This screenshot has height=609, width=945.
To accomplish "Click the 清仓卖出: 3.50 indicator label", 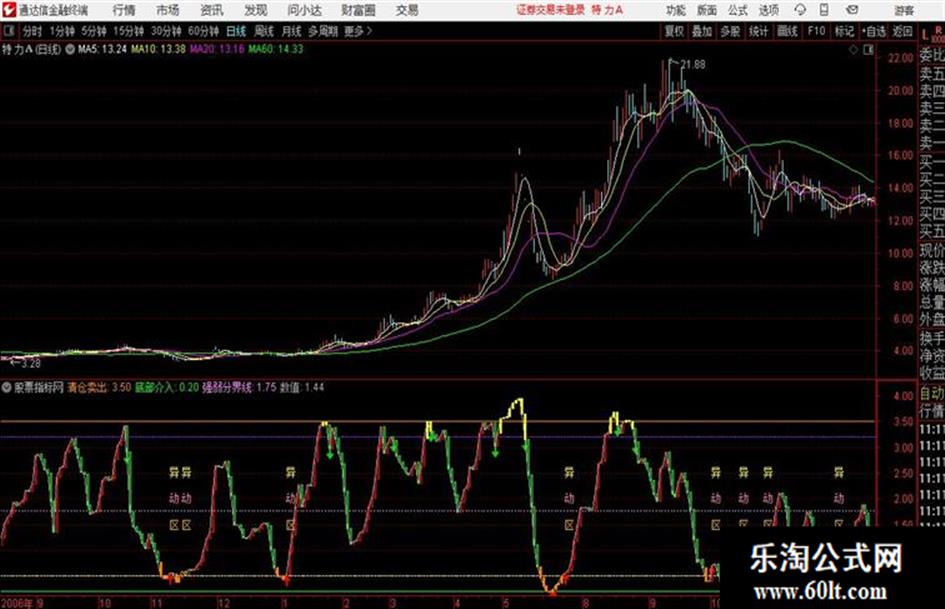I will [99, 387].
